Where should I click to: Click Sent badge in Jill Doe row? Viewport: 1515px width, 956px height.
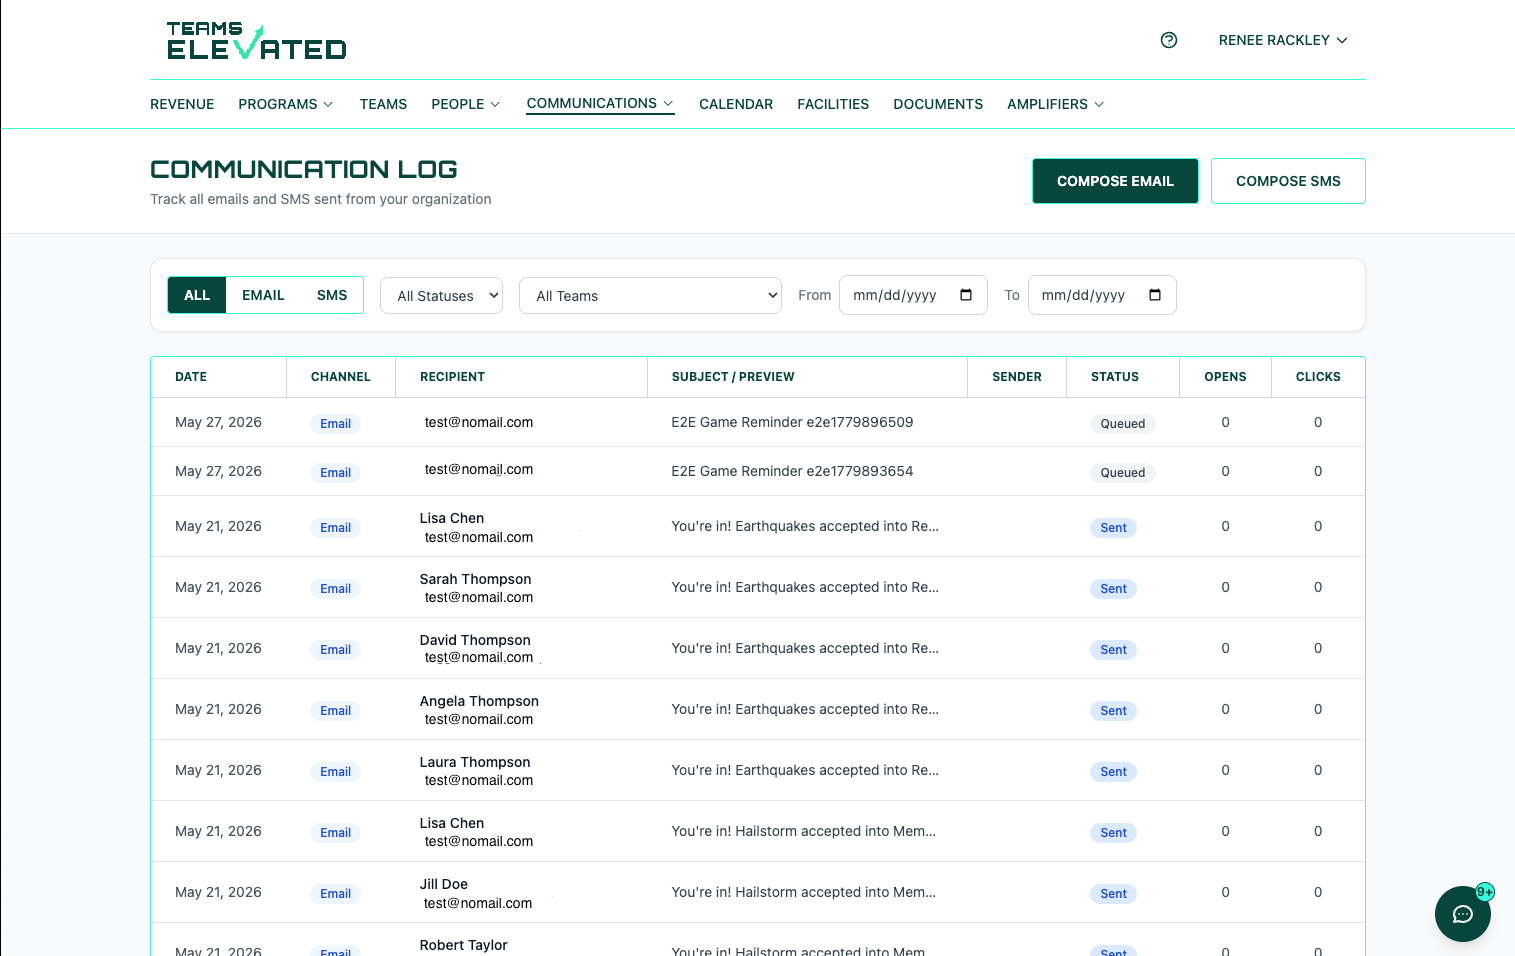click(x=1113, y=894)
